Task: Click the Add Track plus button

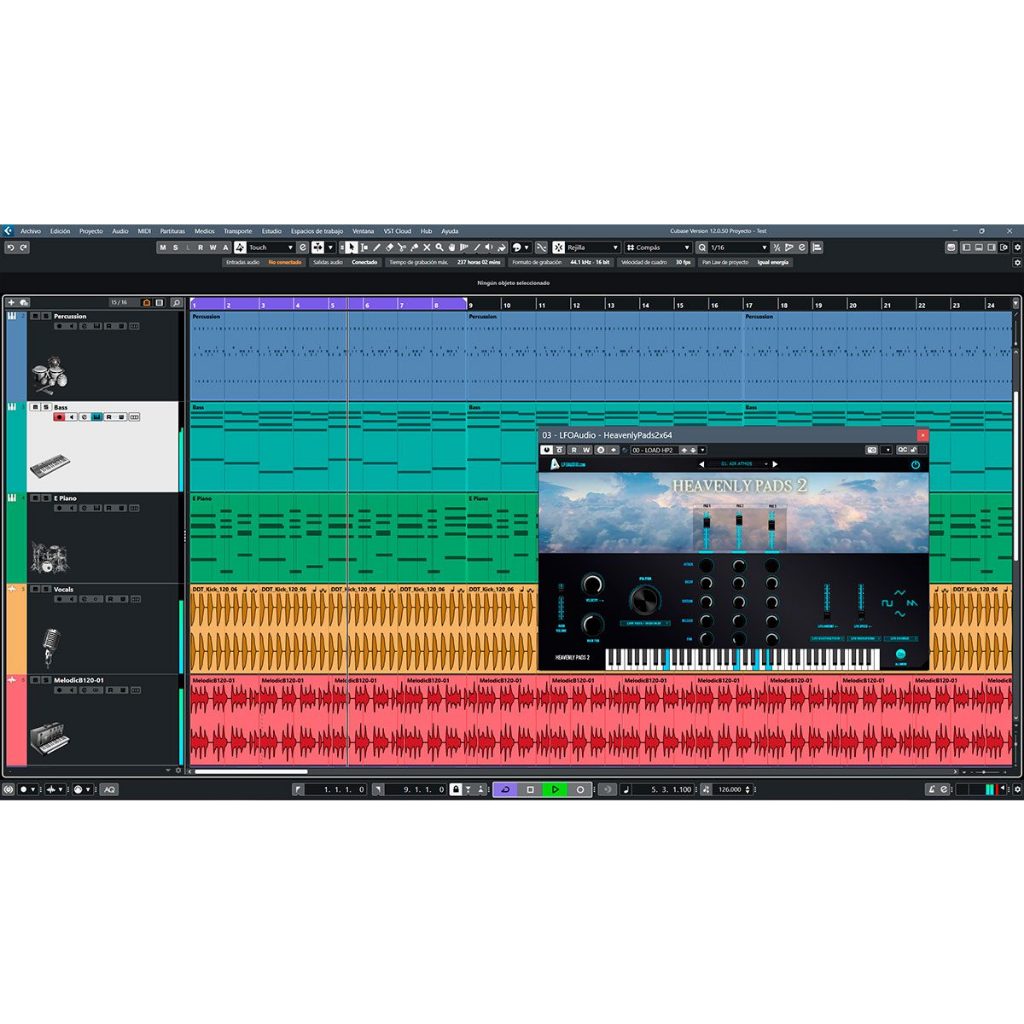Action: pos(11,302)
